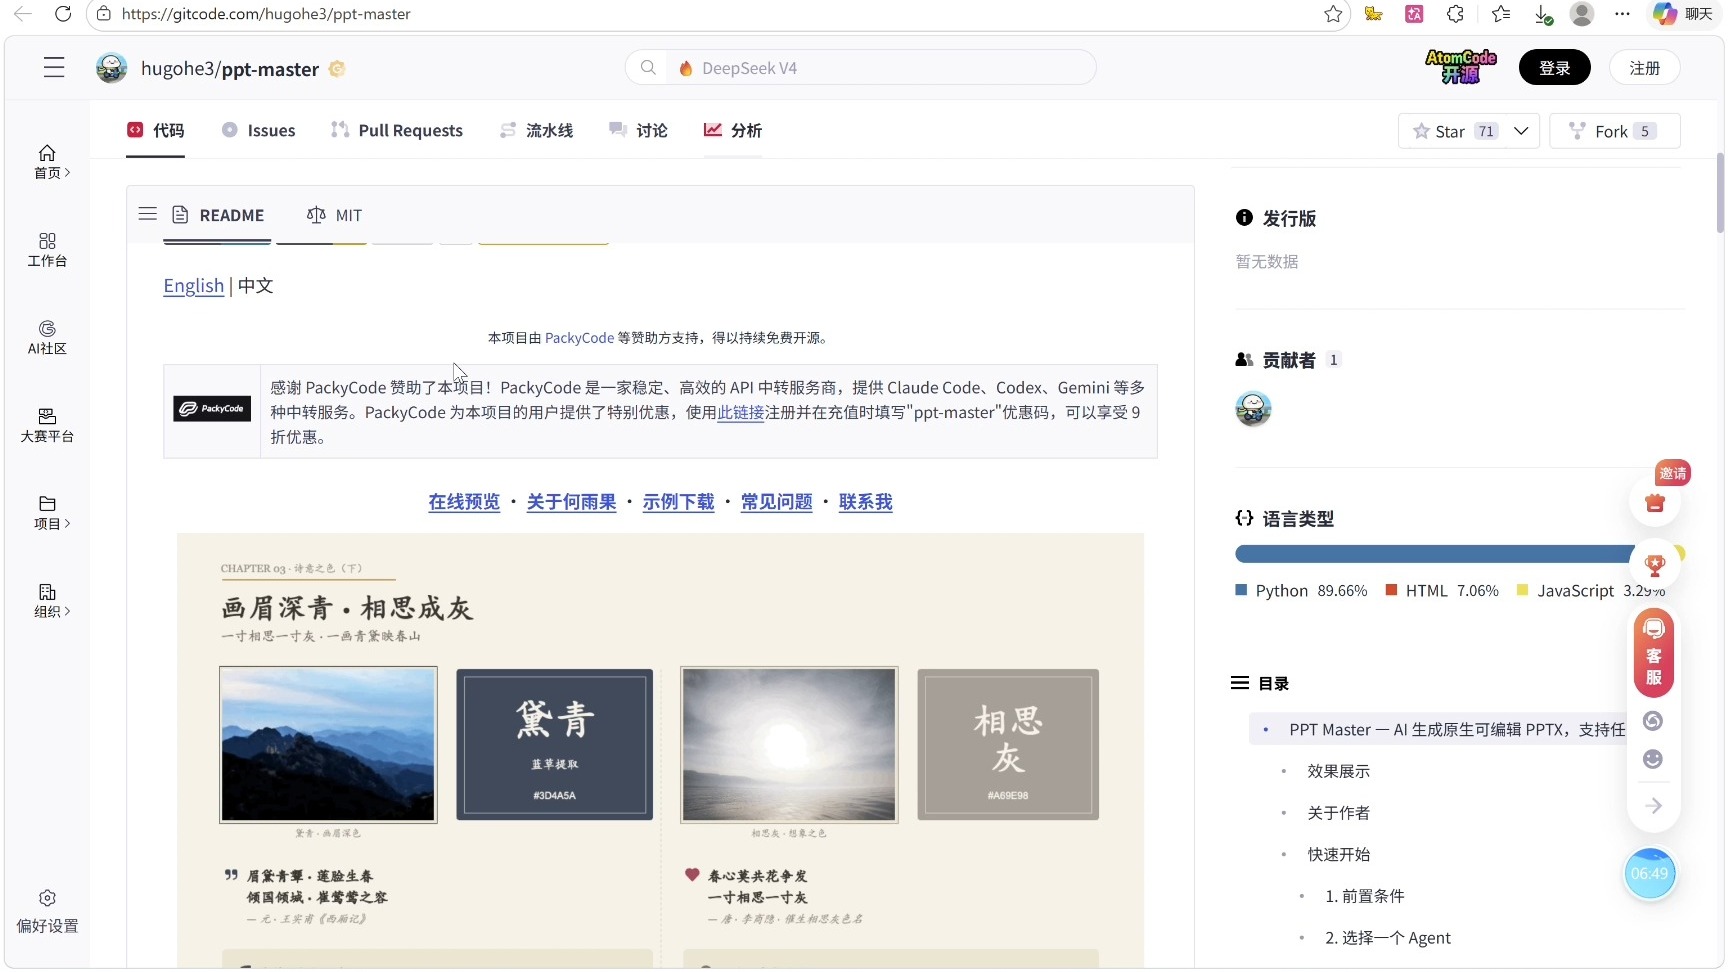Open the 讨论 tab
Image resolution: width=1728 pixels, height=972 pixels.
tap(639, 130)
